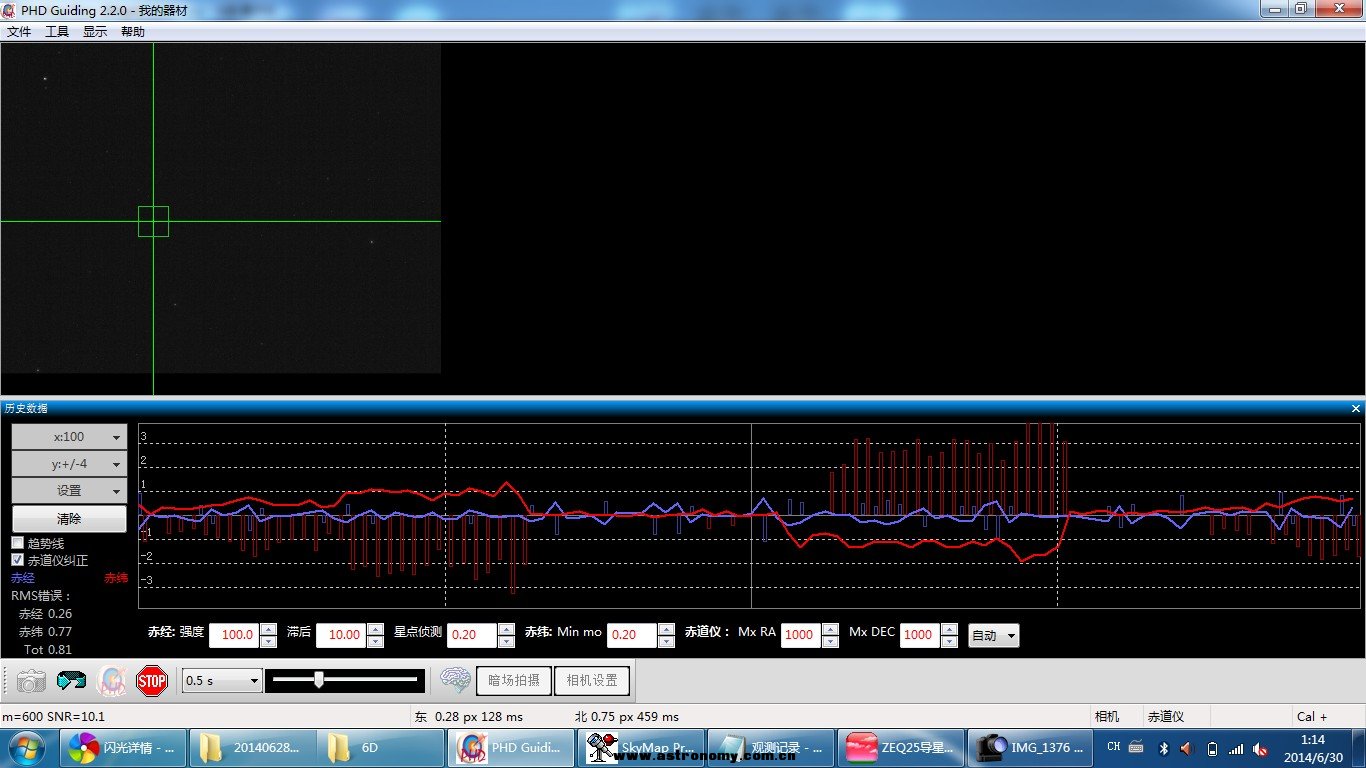Screen dimensions: 1366x768
Task: Decrease 滞后 value with down spinner
Action: [x=375, y=642]
